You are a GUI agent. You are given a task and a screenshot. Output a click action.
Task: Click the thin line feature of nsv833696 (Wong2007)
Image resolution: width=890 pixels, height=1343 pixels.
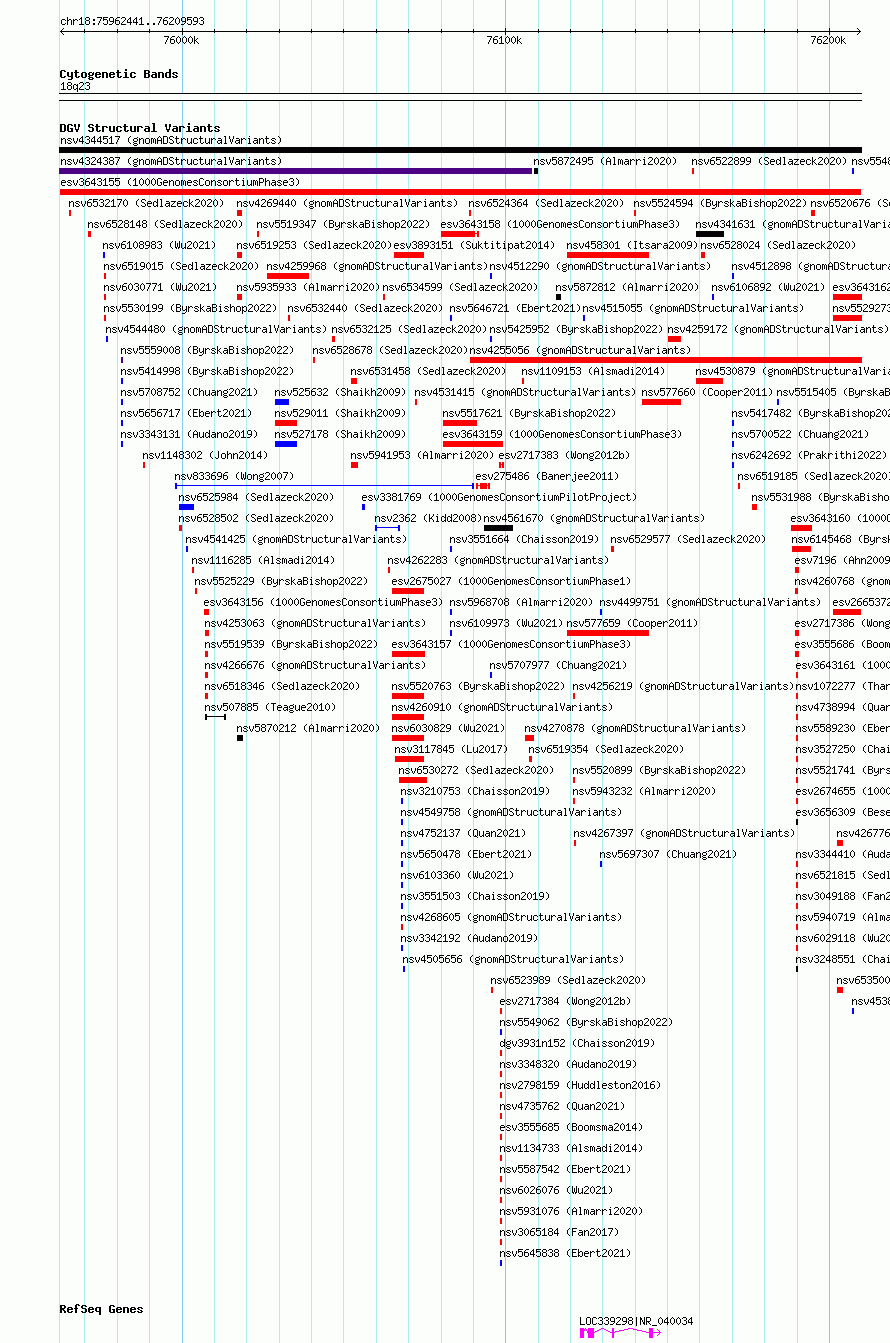click(324, 486)
